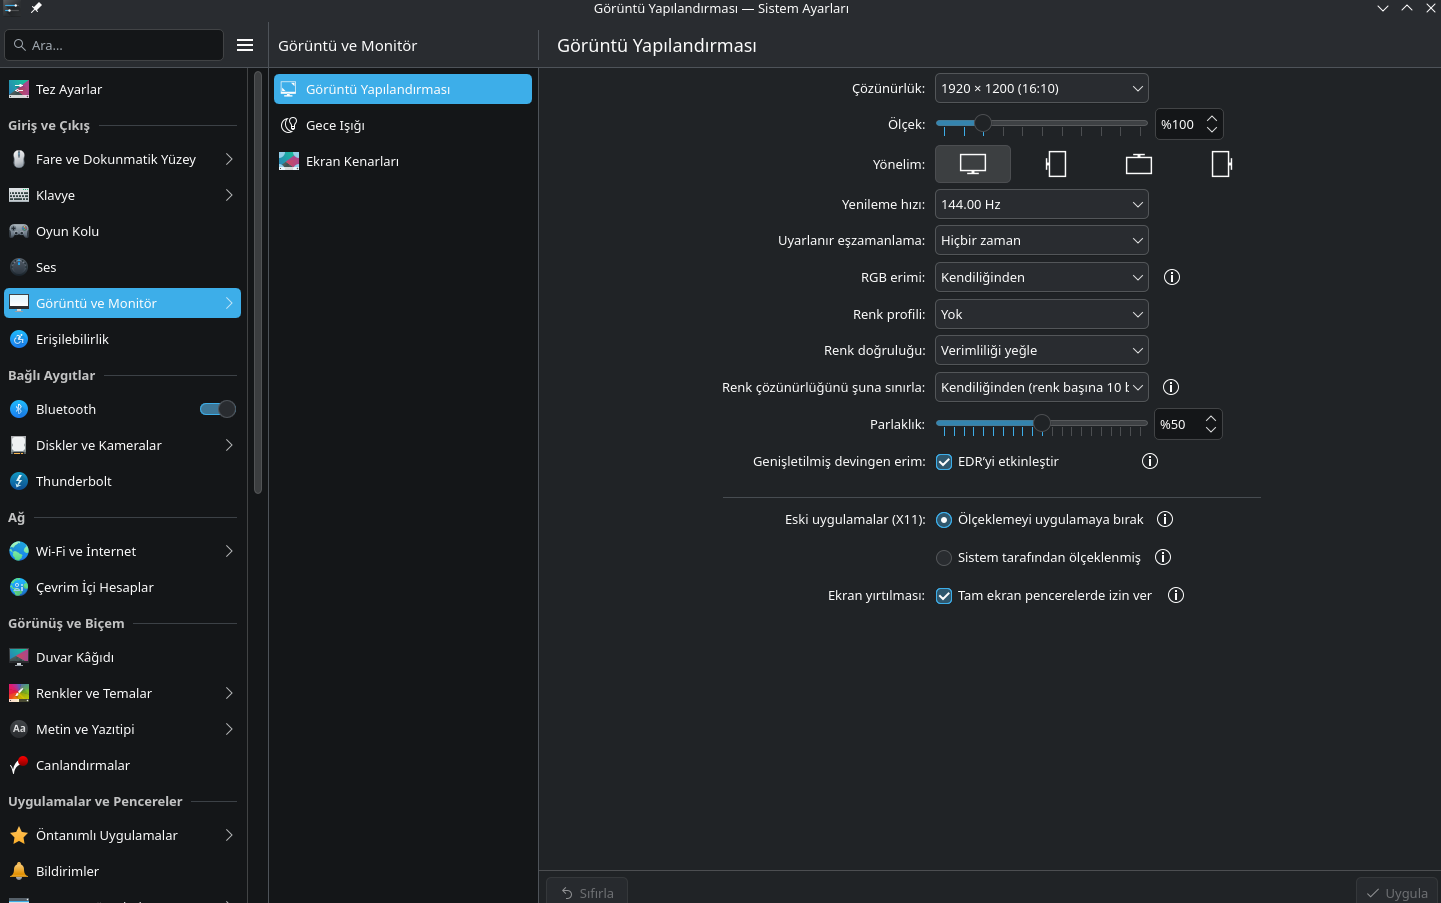The image size is (1441, 903).
Task: Expand the Renk doğruluğu dropdown
Action: pos(1042,350)
